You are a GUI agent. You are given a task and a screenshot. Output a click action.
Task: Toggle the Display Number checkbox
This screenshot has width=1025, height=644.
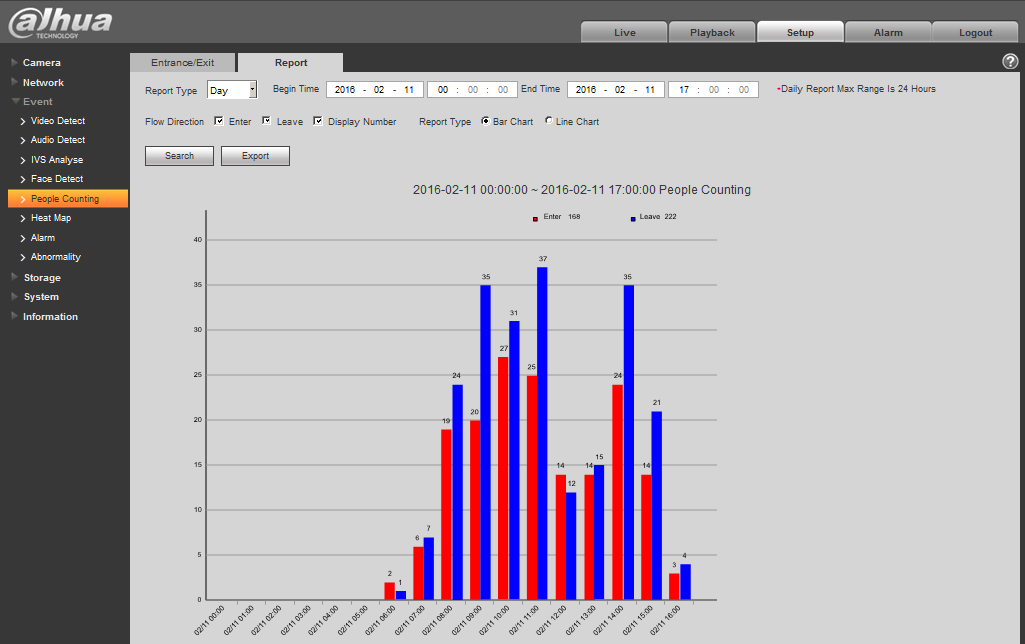pyautogui.click(x=318, y=122)
